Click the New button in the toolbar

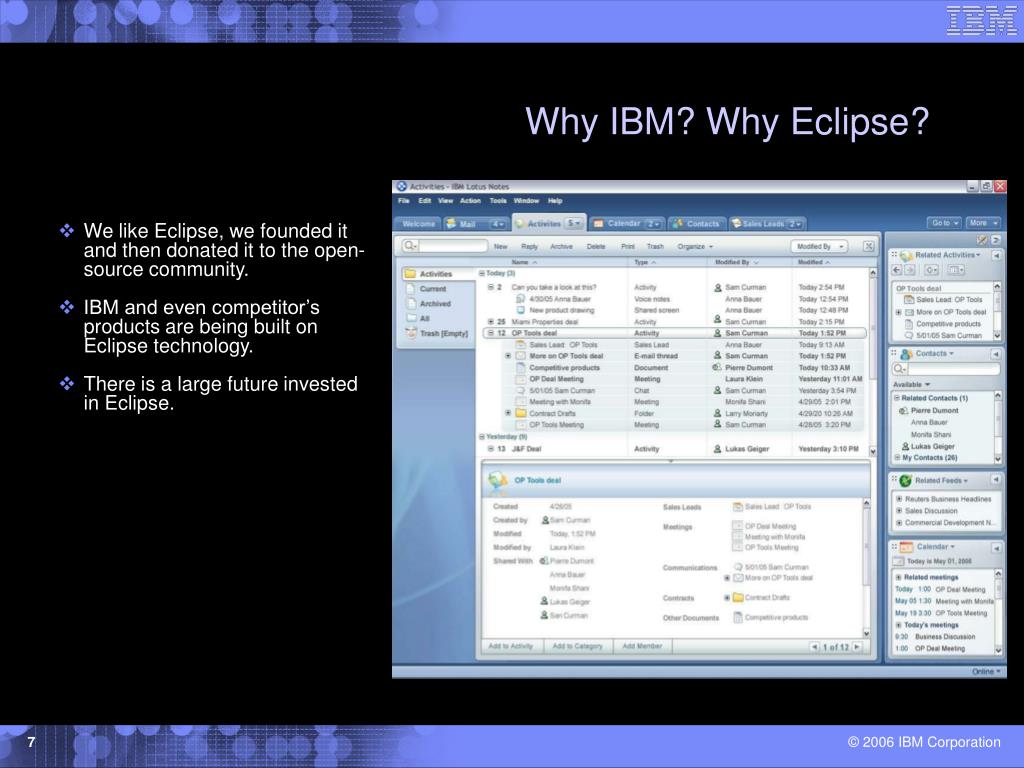point(501,247)
